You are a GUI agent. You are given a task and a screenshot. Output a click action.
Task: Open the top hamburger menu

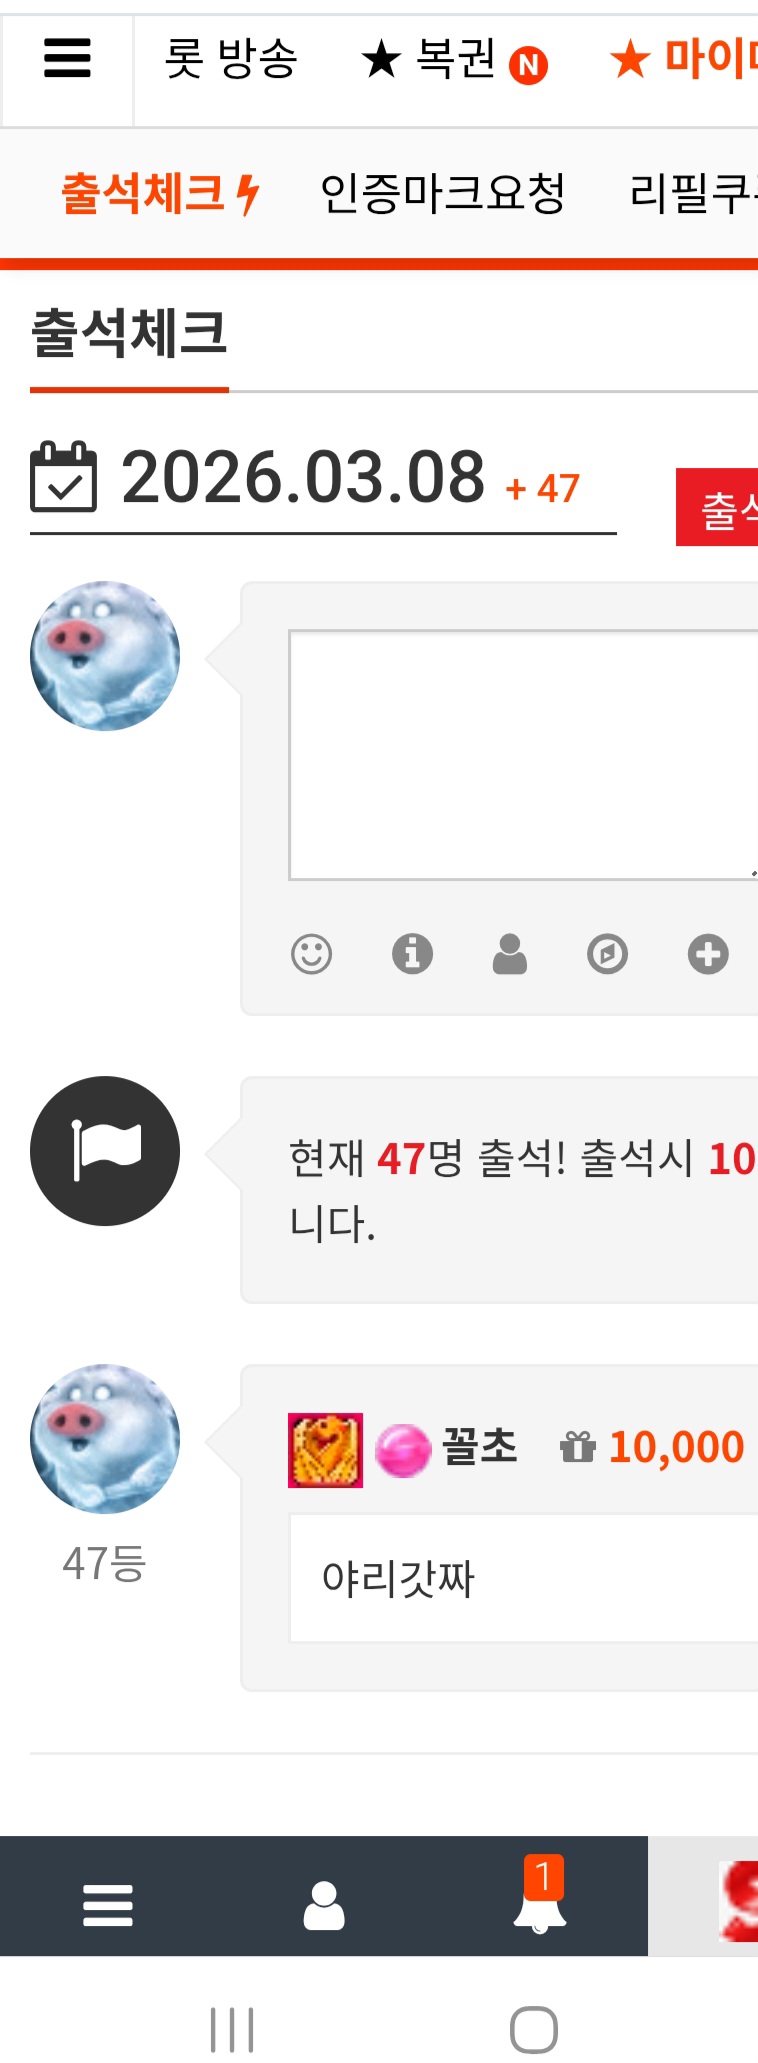click(x=67, y=58)
